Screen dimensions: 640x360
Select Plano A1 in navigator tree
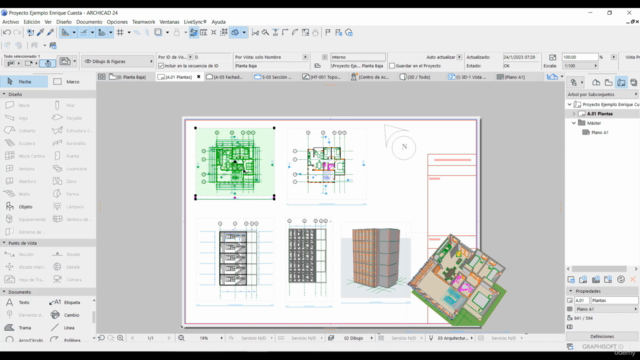pos(600,132)
